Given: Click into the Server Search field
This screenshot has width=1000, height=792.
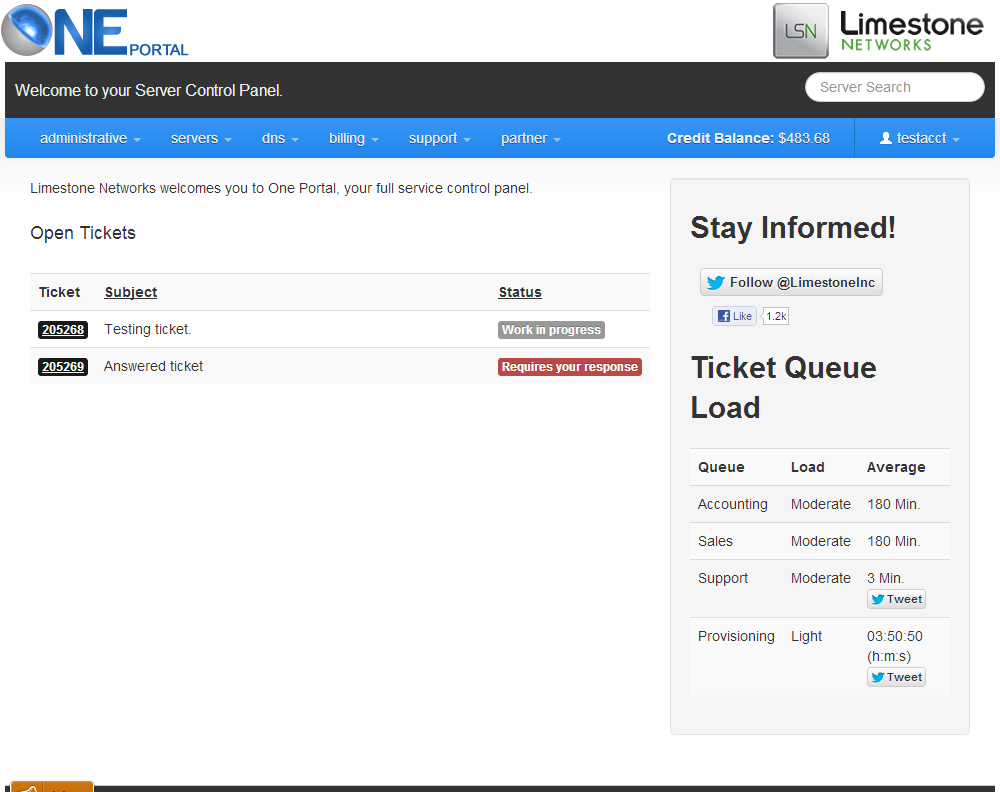Looking at the screenshot, I should pos(894,87).
